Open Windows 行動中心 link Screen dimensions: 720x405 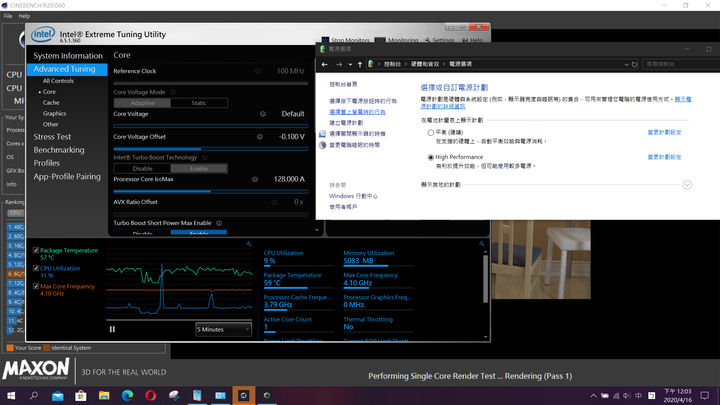[353, 196]
